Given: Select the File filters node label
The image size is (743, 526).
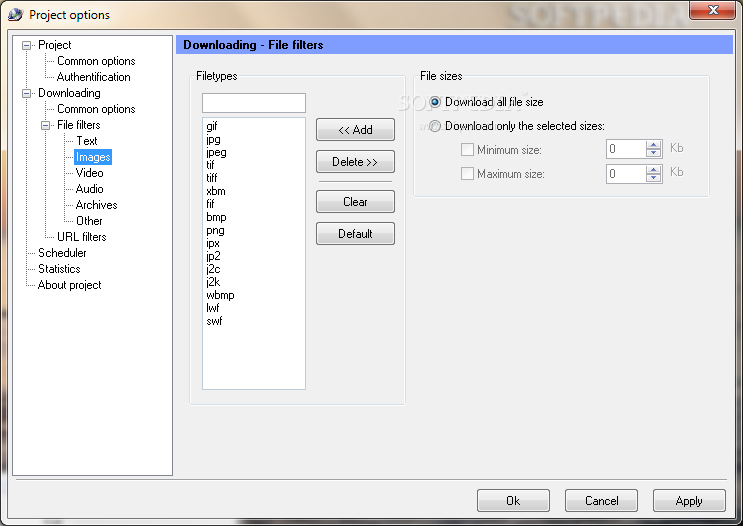Looking at the screenshot, I should (79, 125).
